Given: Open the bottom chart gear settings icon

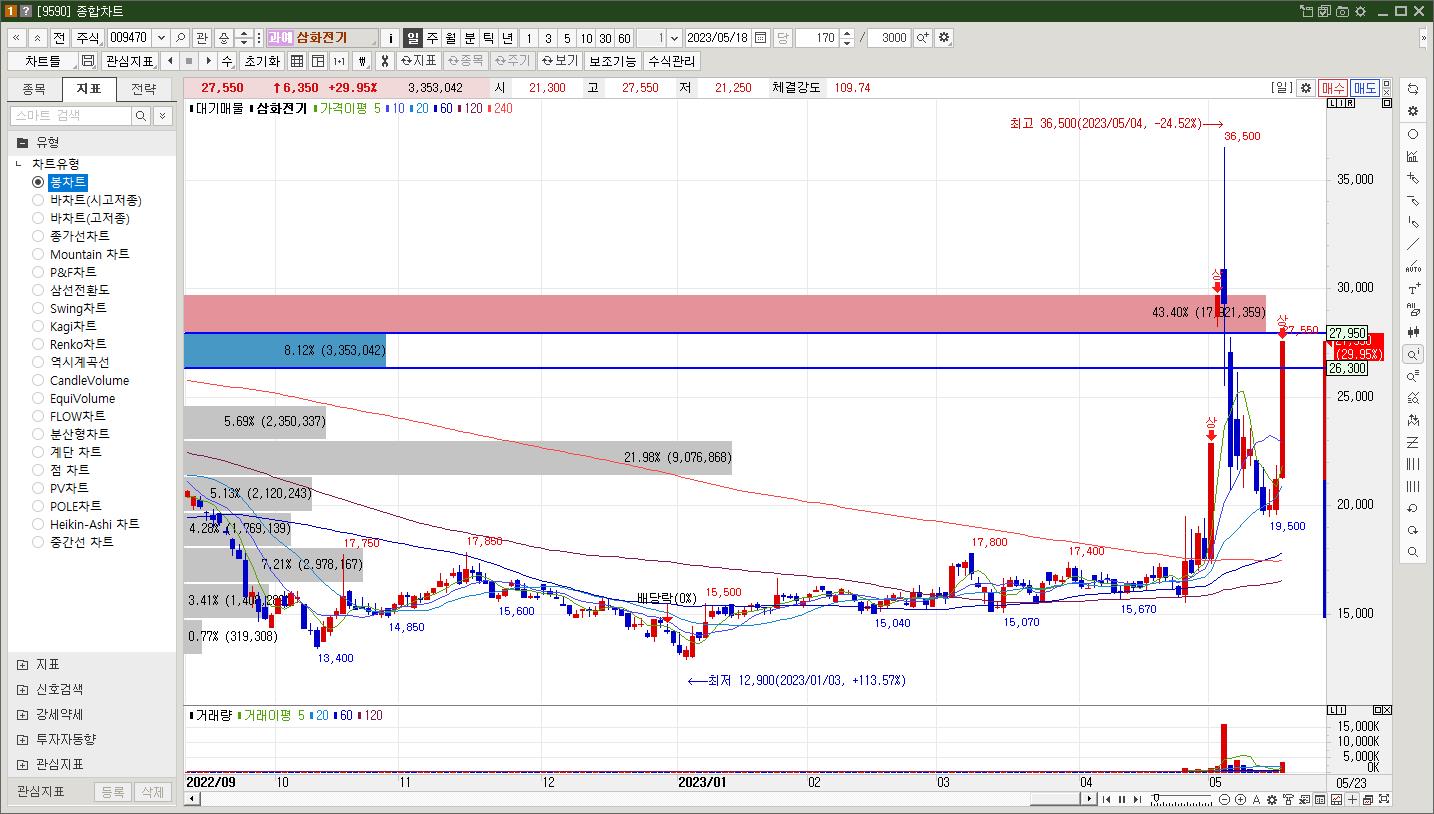Looking at the screenshot, I should click(1272, 799).
